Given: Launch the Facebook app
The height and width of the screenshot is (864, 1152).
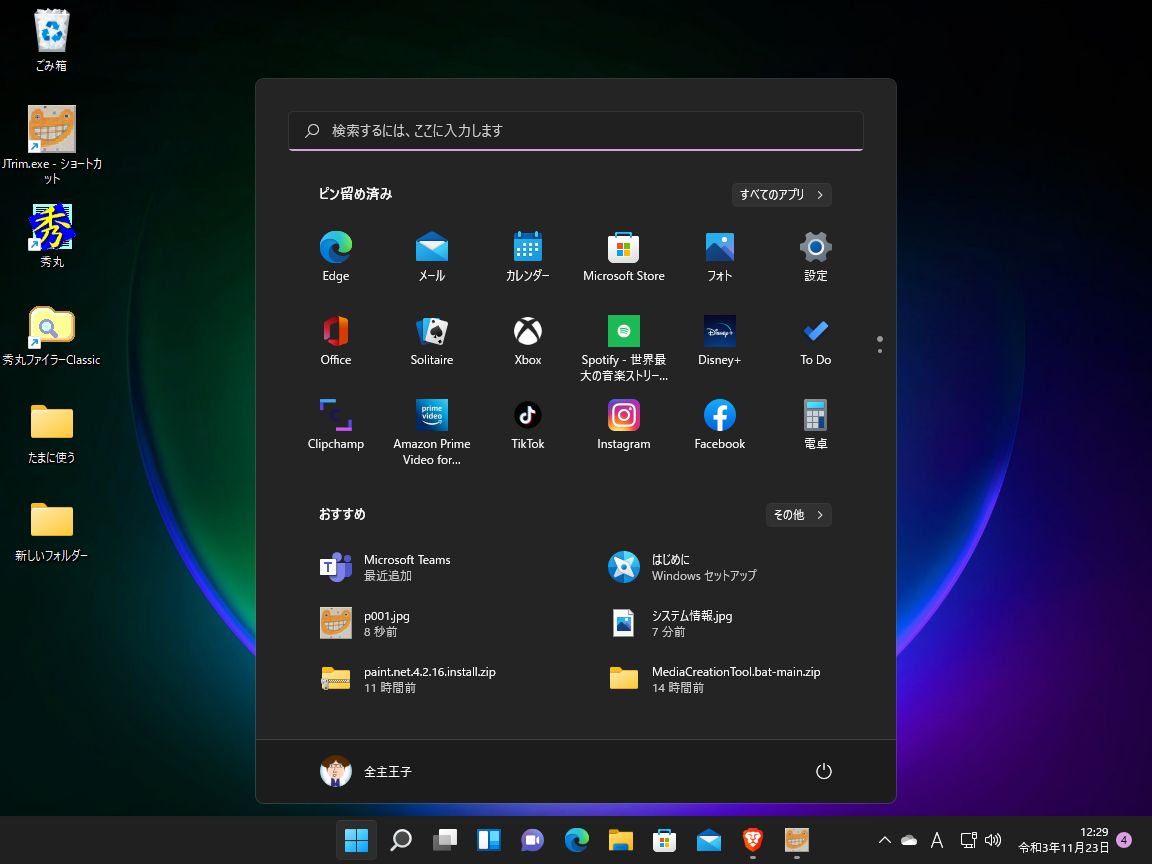Looking at the screenshot, I should click(x=719, y=425).
